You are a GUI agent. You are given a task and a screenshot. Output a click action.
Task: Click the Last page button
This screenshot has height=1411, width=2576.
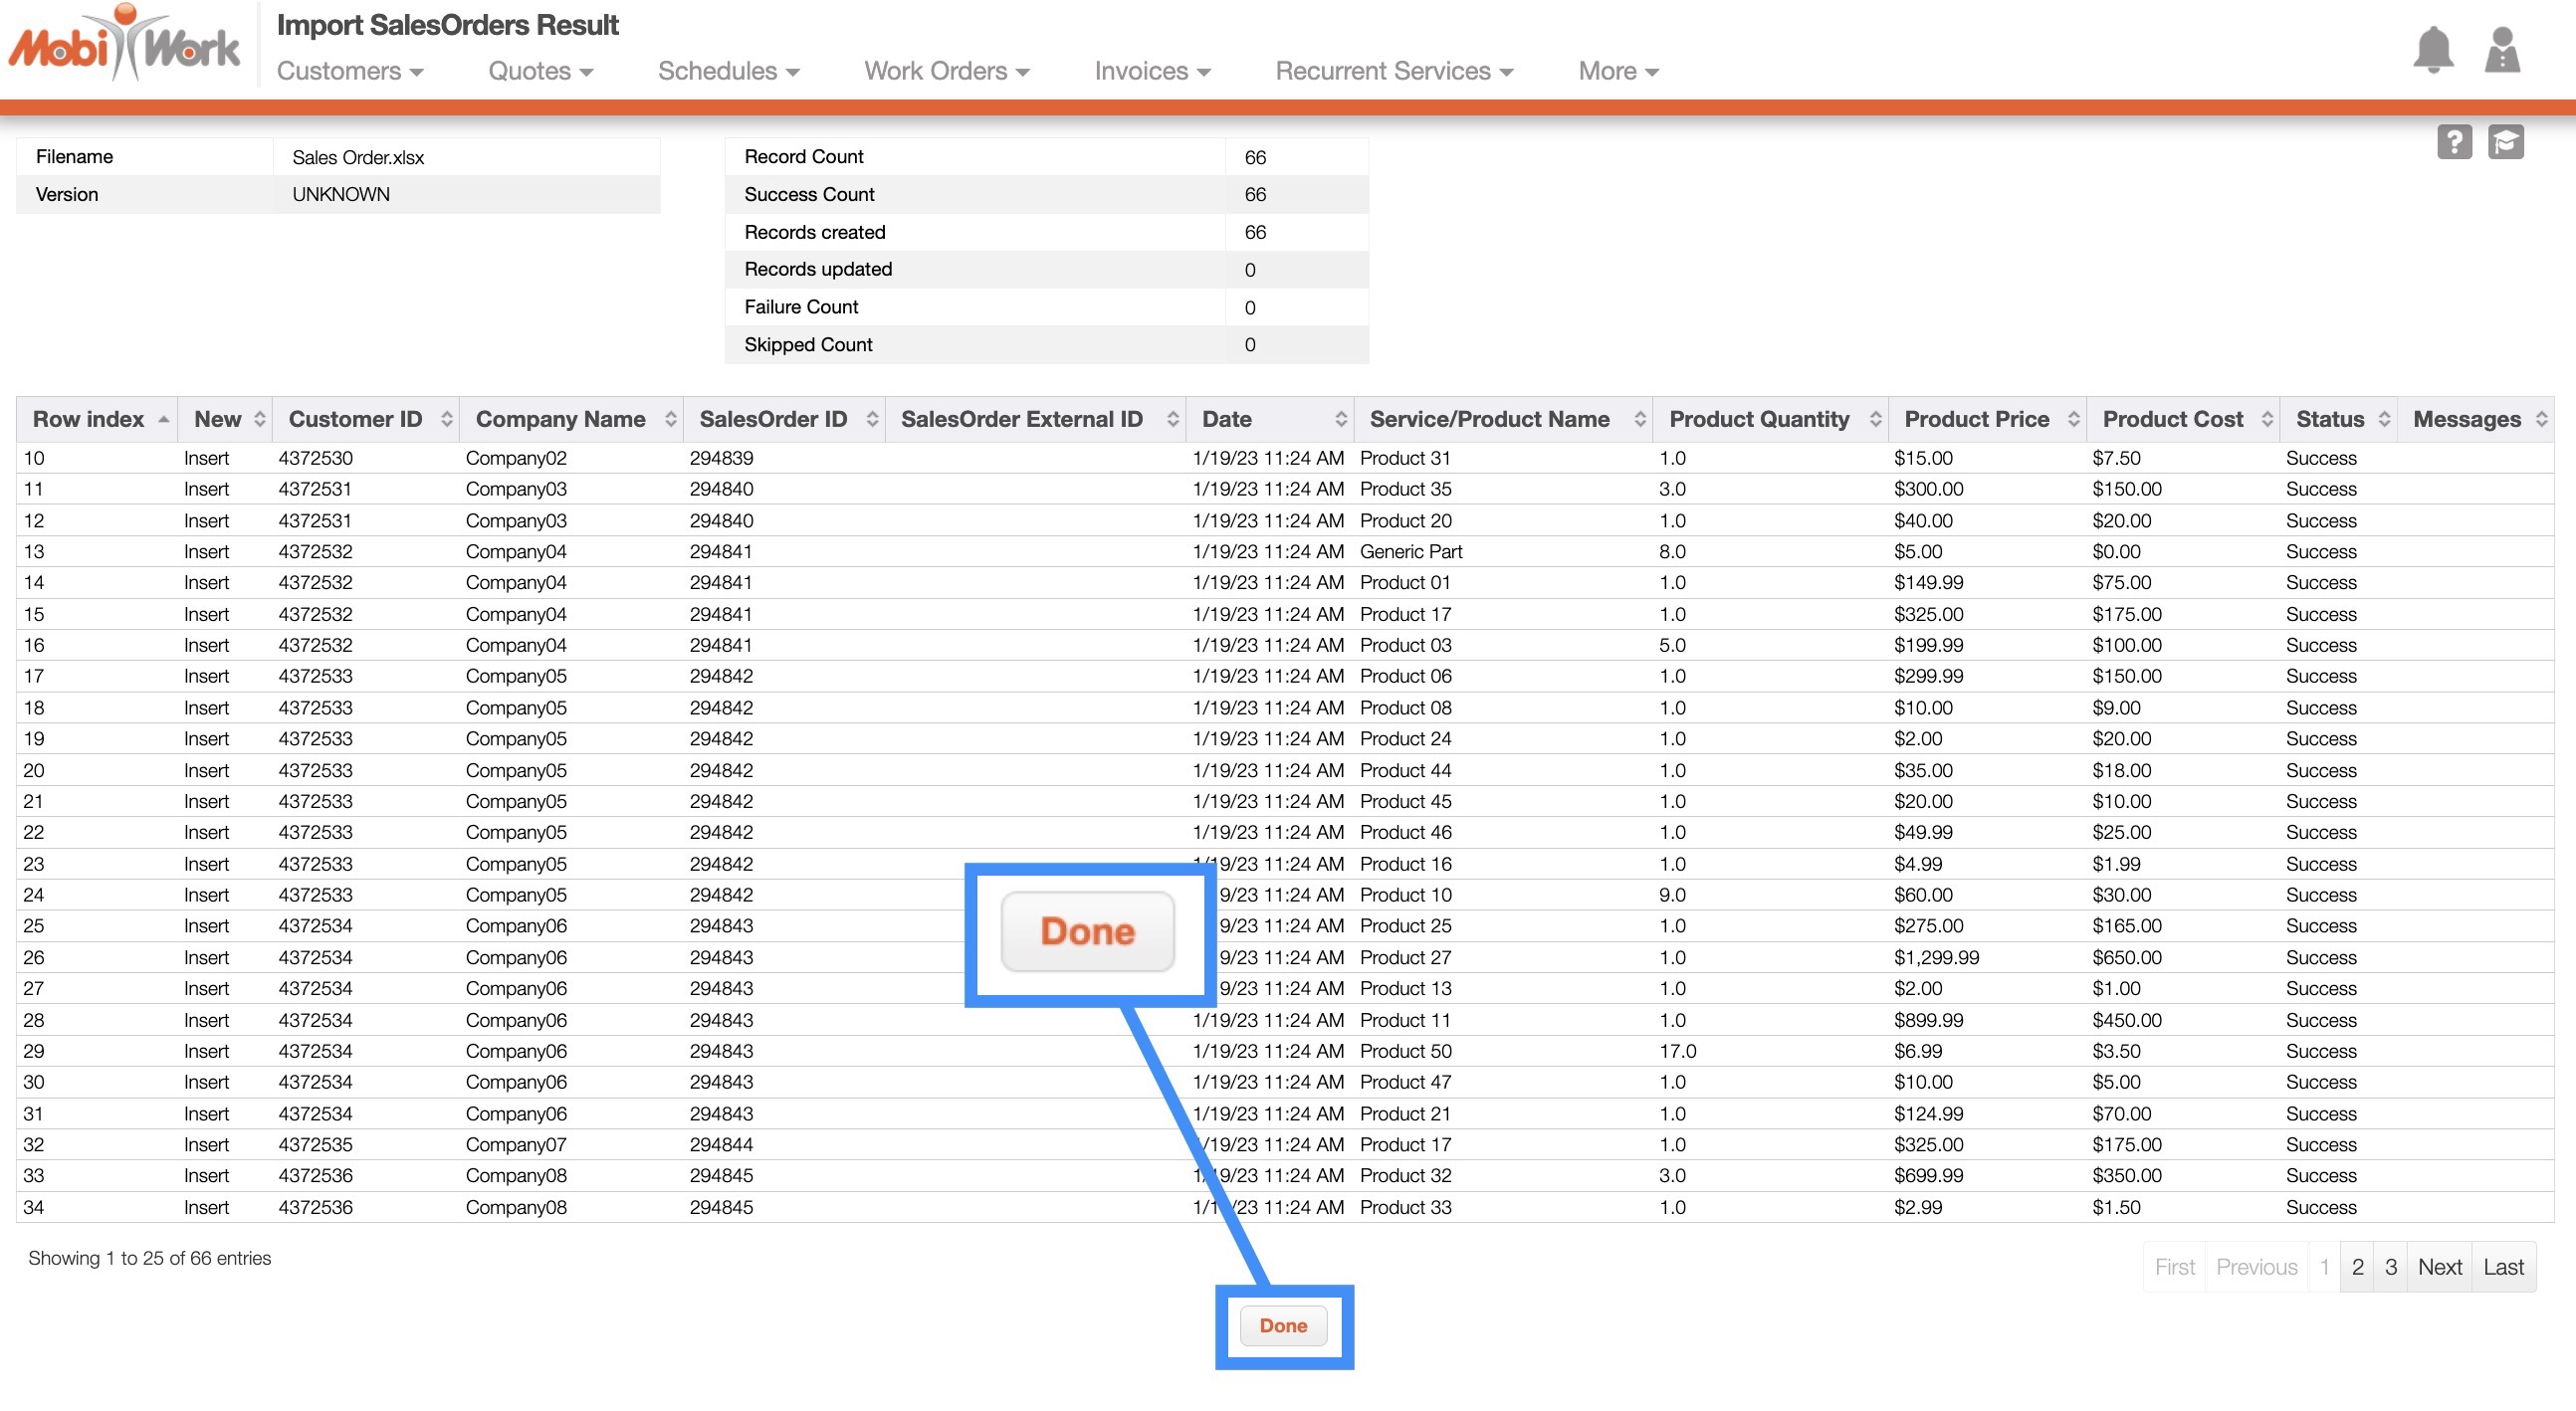tap(2503, 1267)
